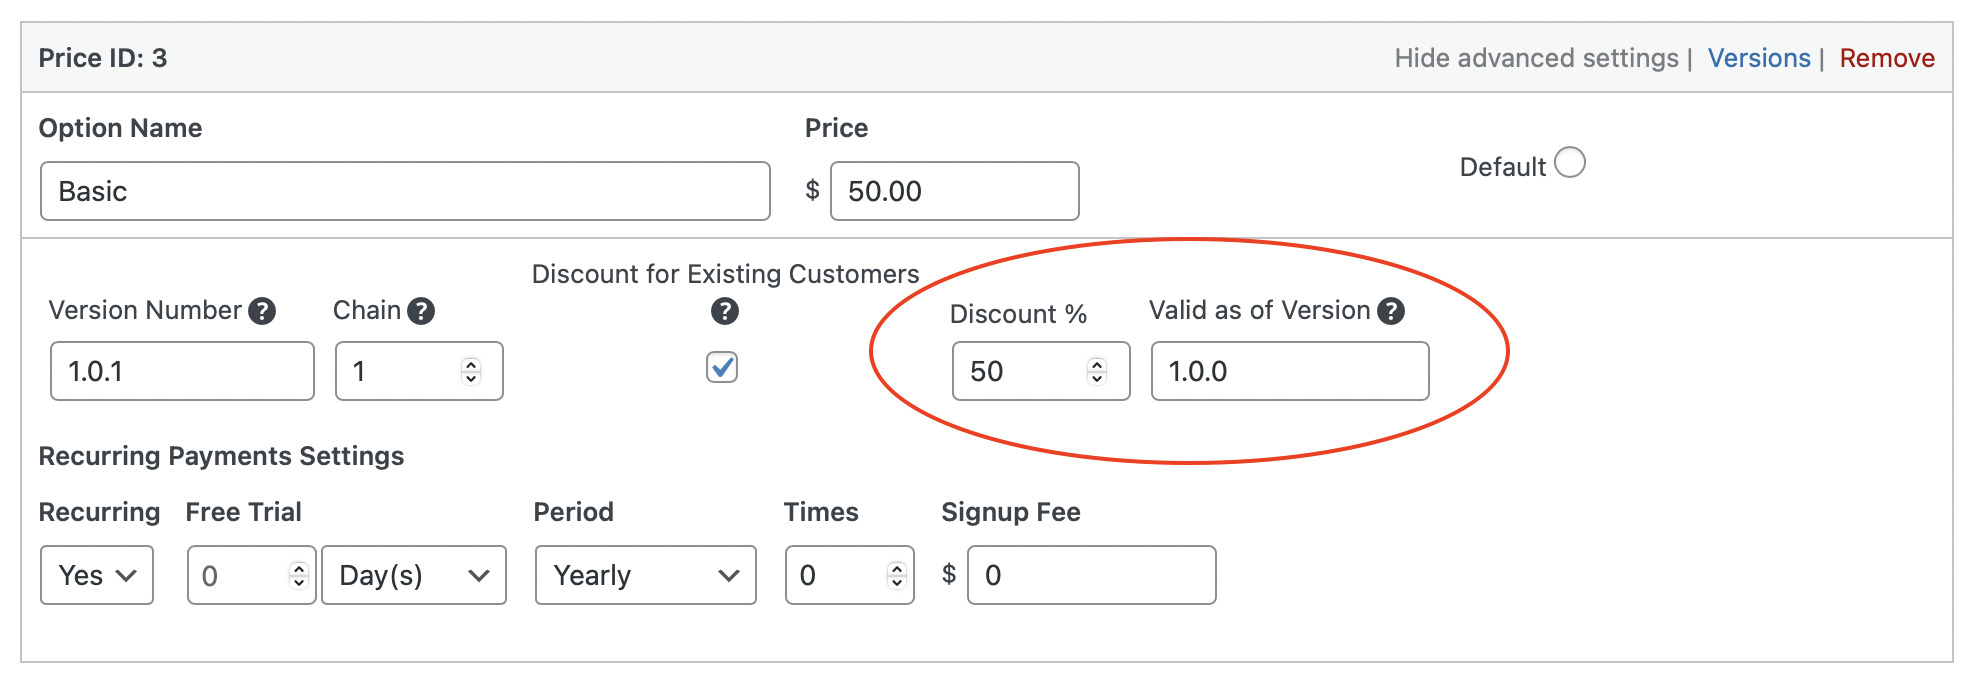Click the Price input showing 50.00

[954, 191]
